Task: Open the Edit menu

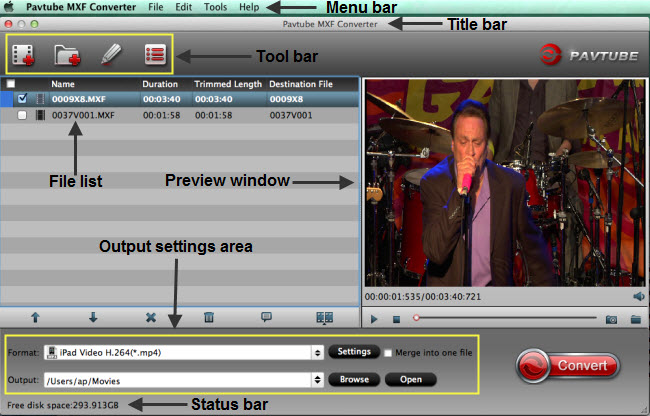Action: tap(184, 7)
